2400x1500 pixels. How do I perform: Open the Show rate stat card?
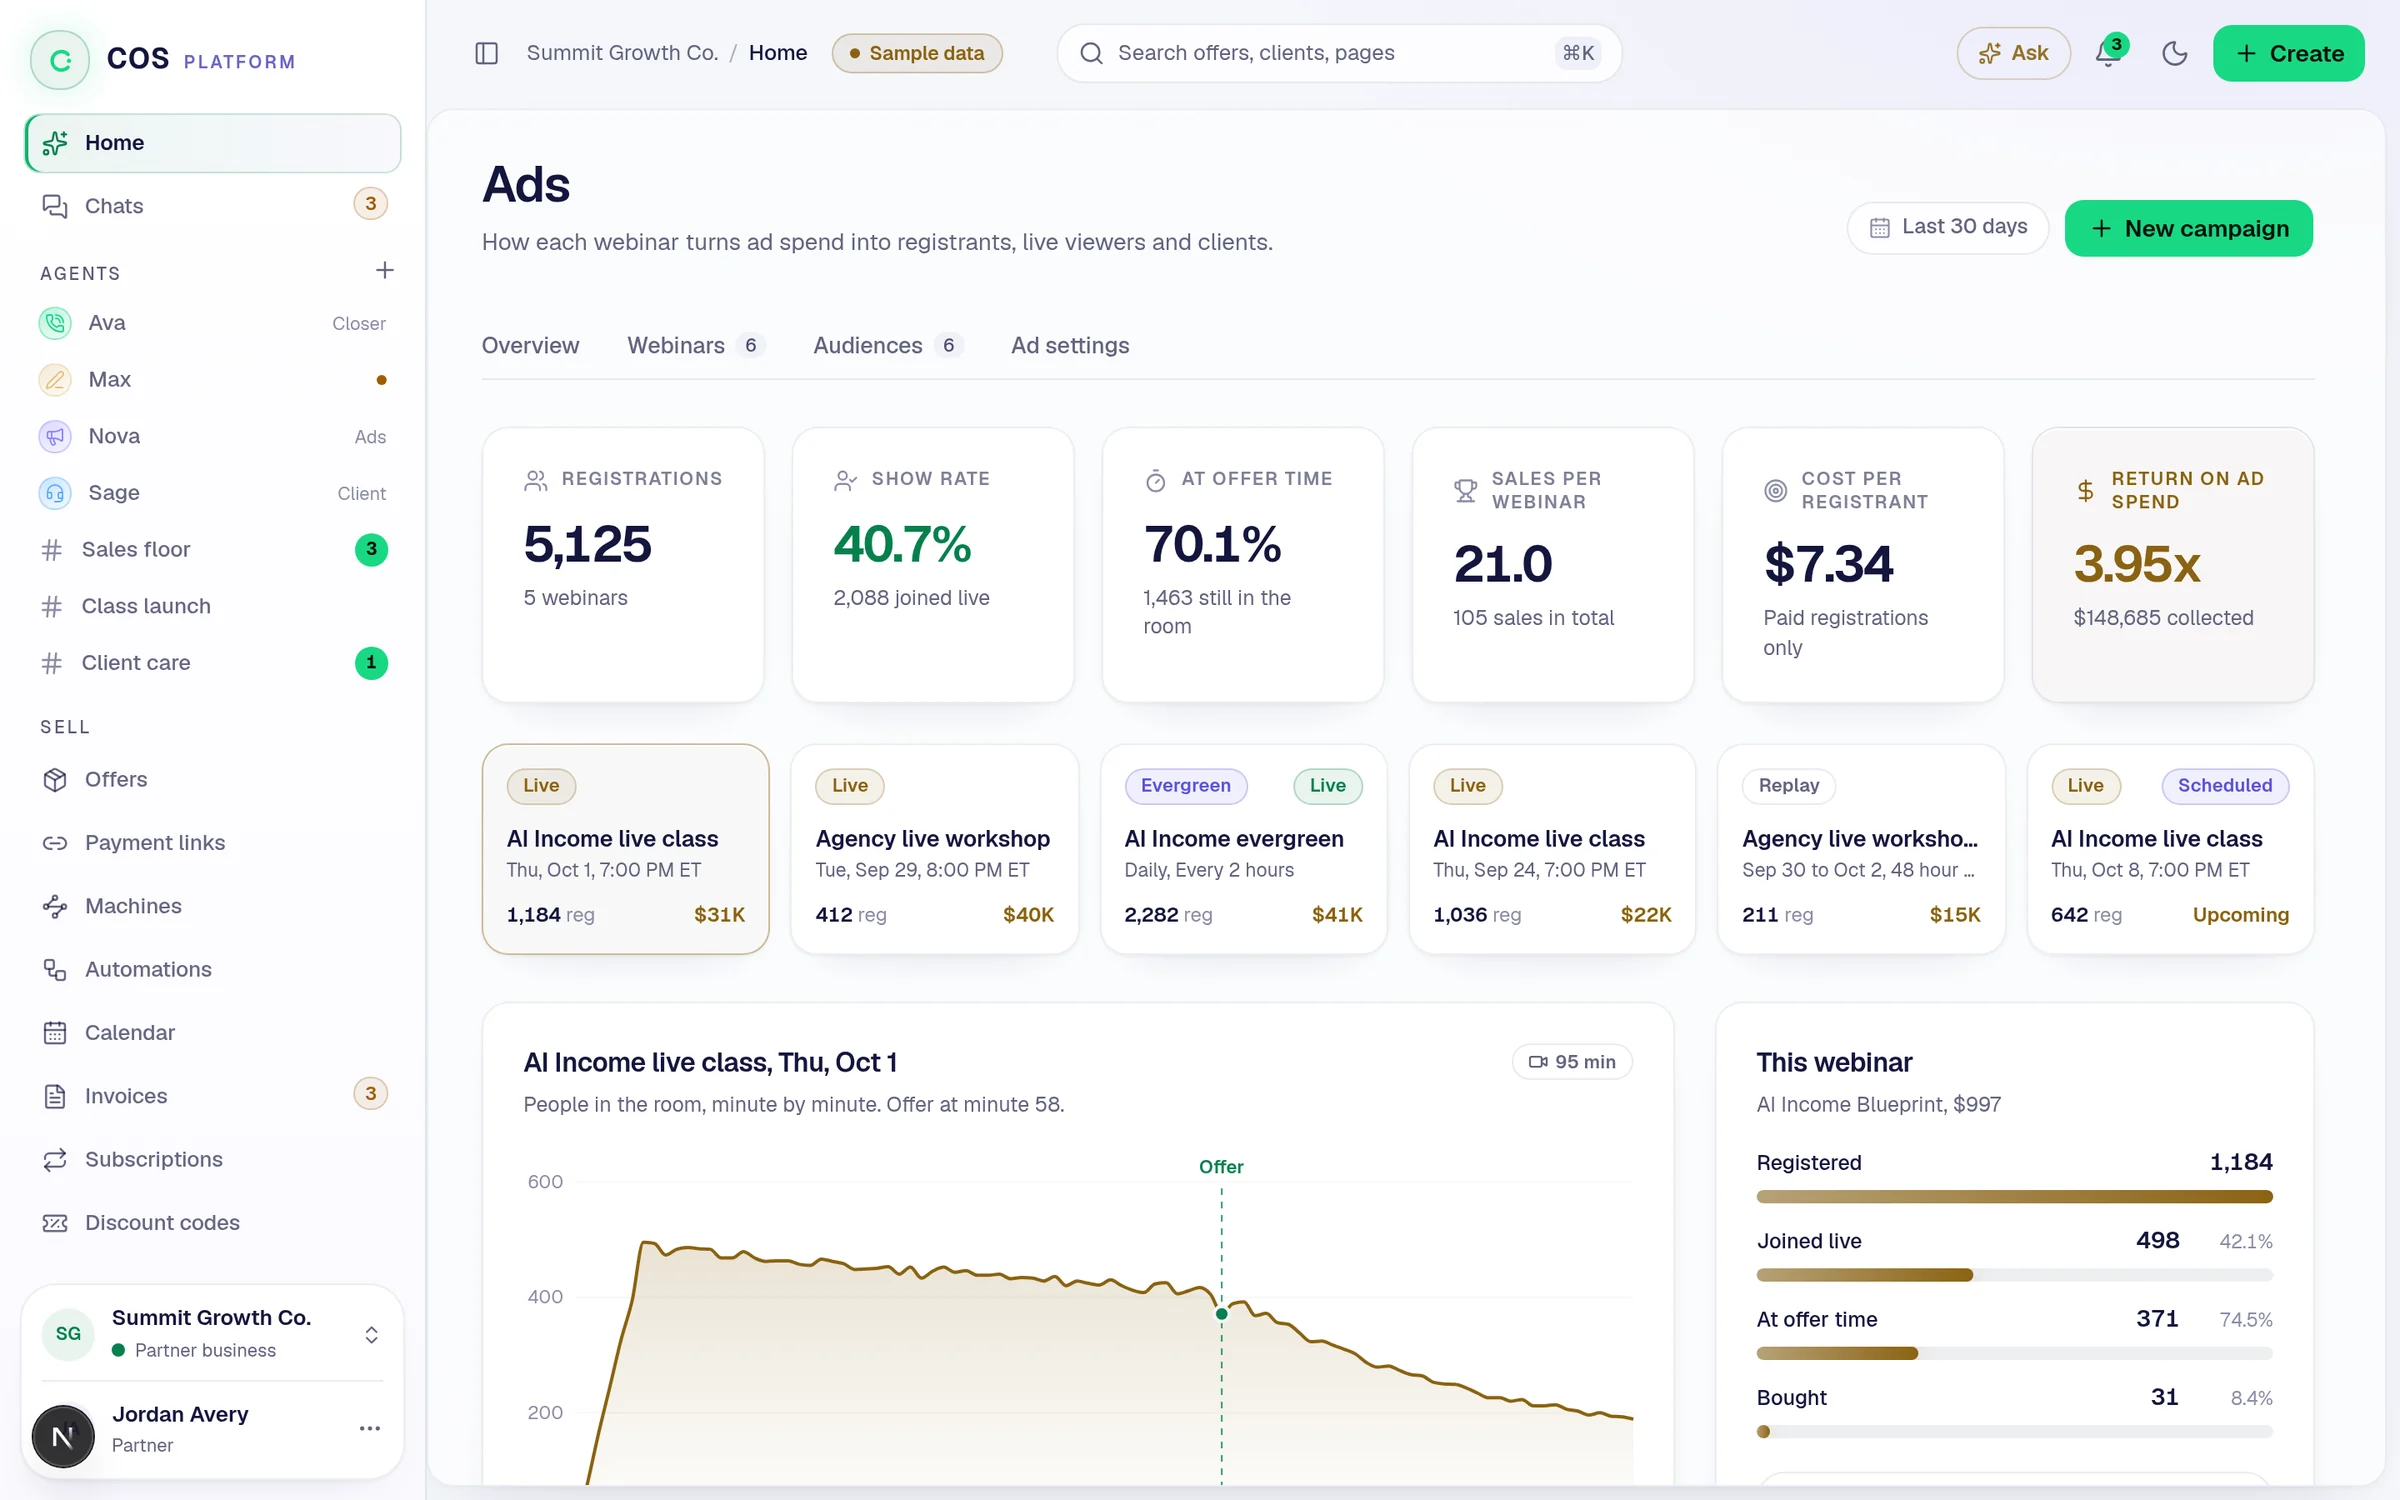point(933,565)
